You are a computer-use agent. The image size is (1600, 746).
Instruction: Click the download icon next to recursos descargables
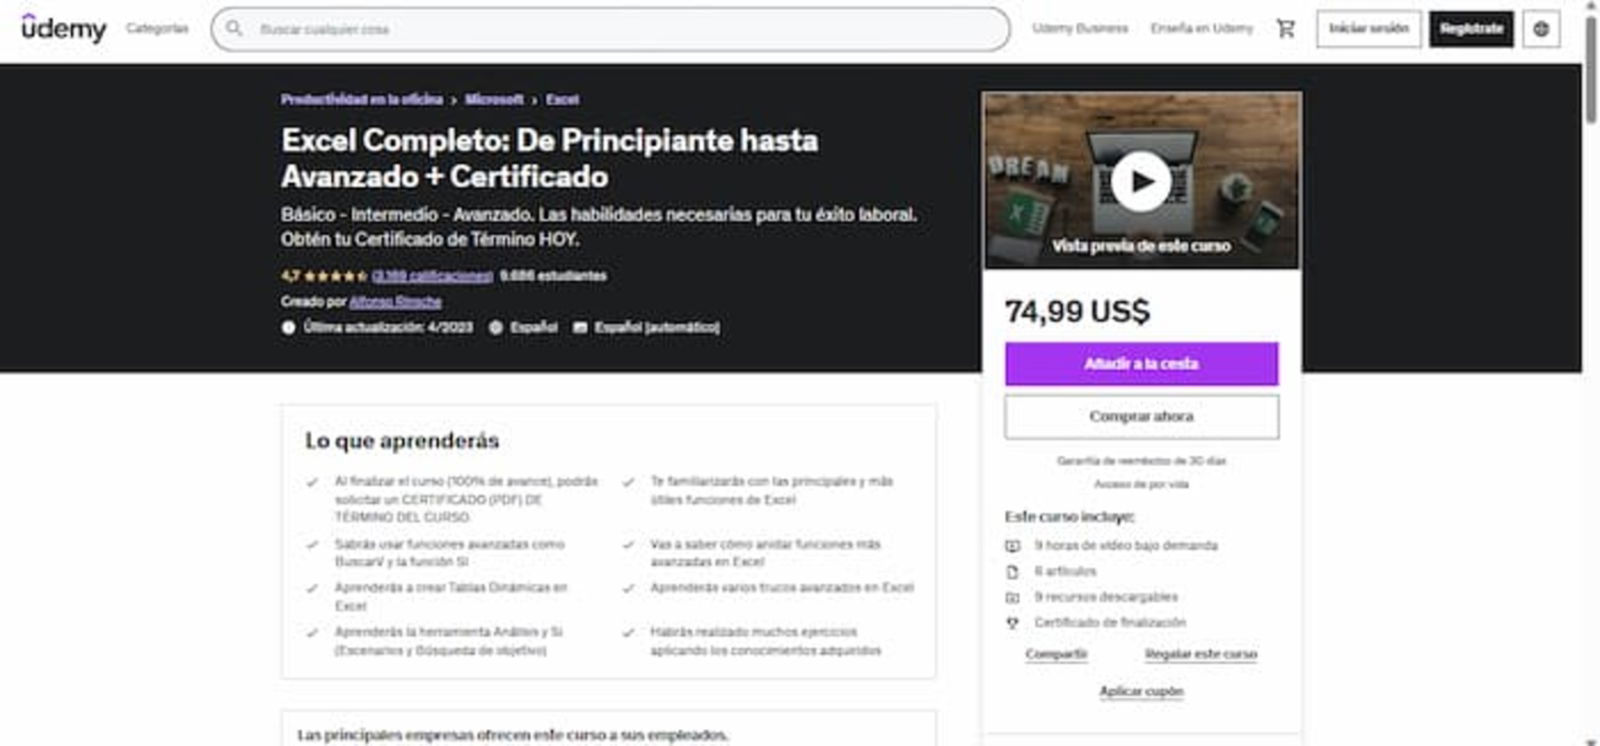pos(1012,597)
